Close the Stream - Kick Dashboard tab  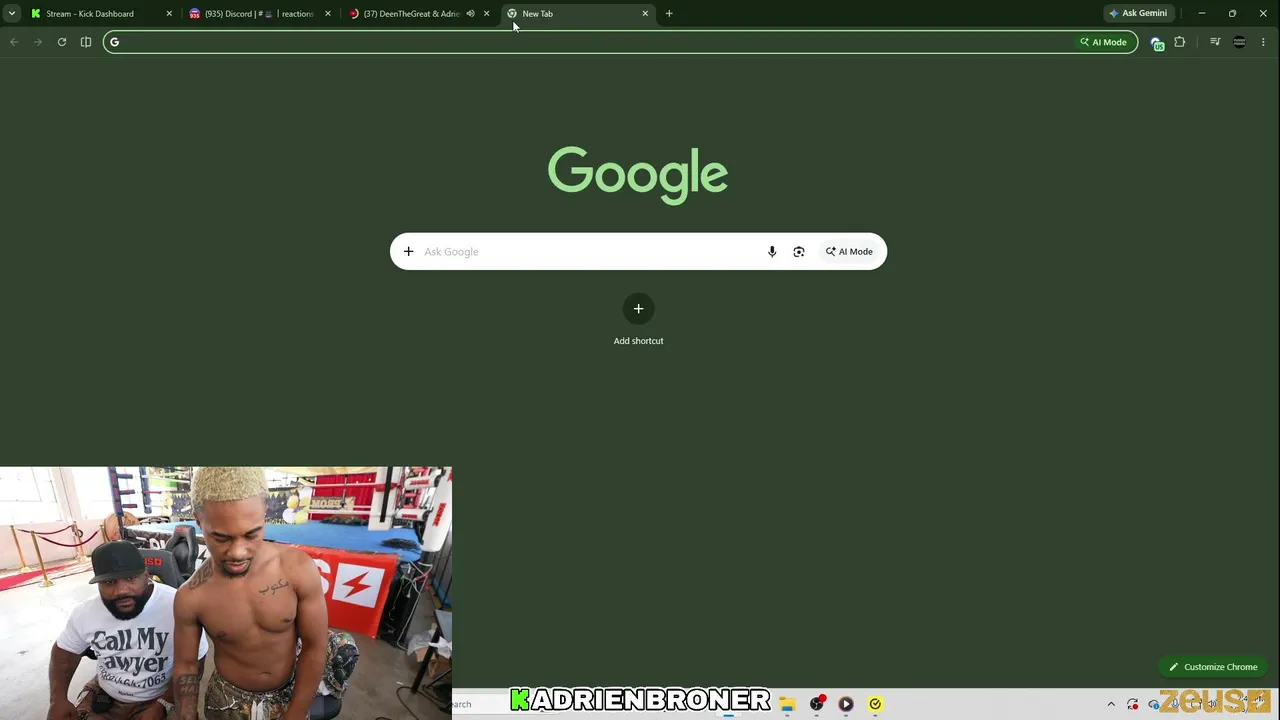click(x=169, y=14)
